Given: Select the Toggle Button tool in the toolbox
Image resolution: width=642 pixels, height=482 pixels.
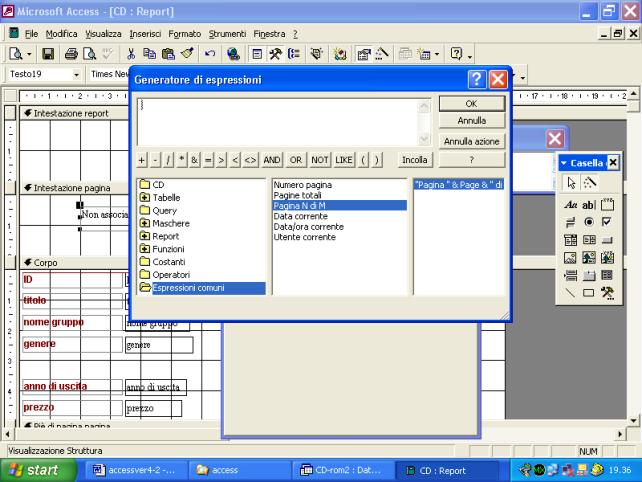Looking at the screenshot, I should 570,222.
